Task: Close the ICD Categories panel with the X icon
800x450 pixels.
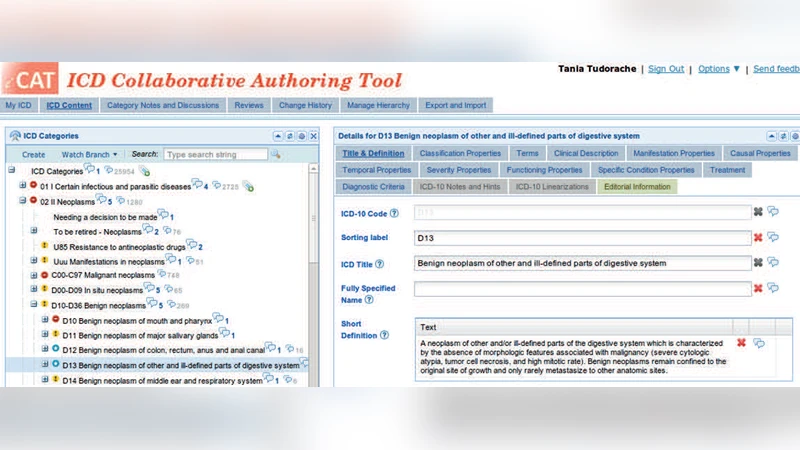Action: [x=313, y=136]
